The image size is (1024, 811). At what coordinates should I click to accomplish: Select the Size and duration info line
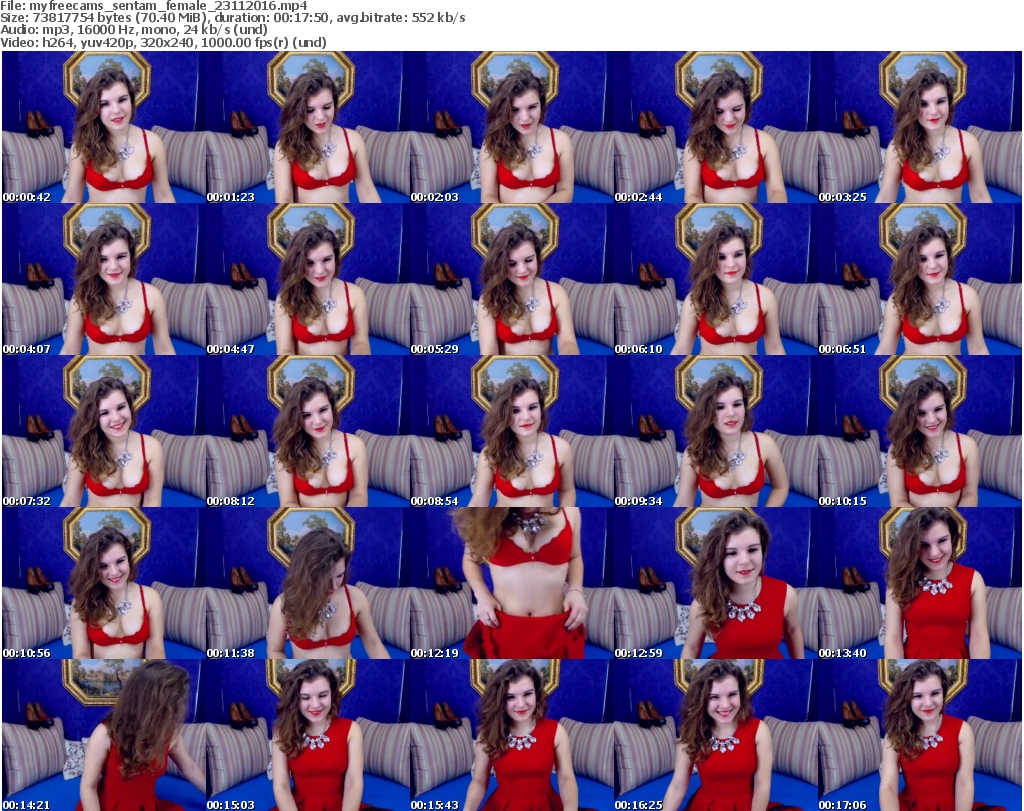(232, 18)
